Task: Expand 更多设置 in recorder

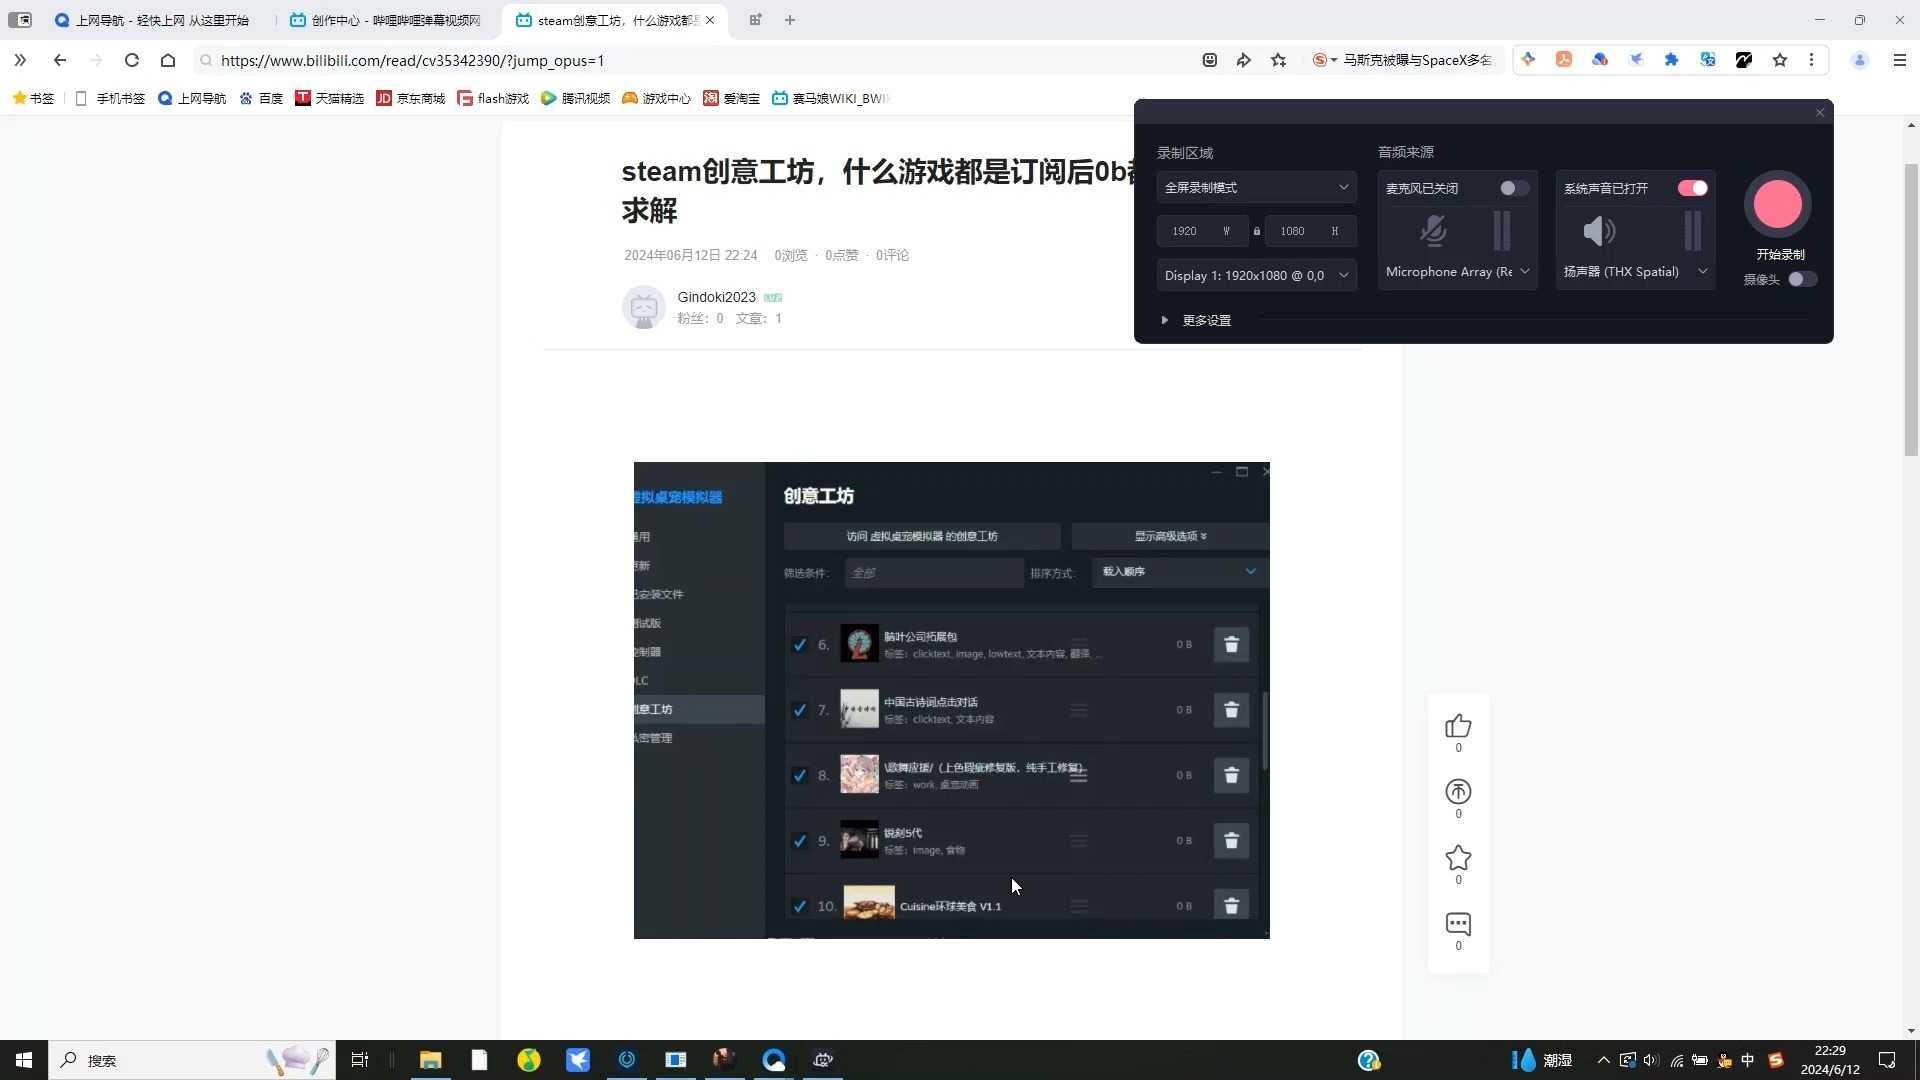Action: coord(1196,320)
